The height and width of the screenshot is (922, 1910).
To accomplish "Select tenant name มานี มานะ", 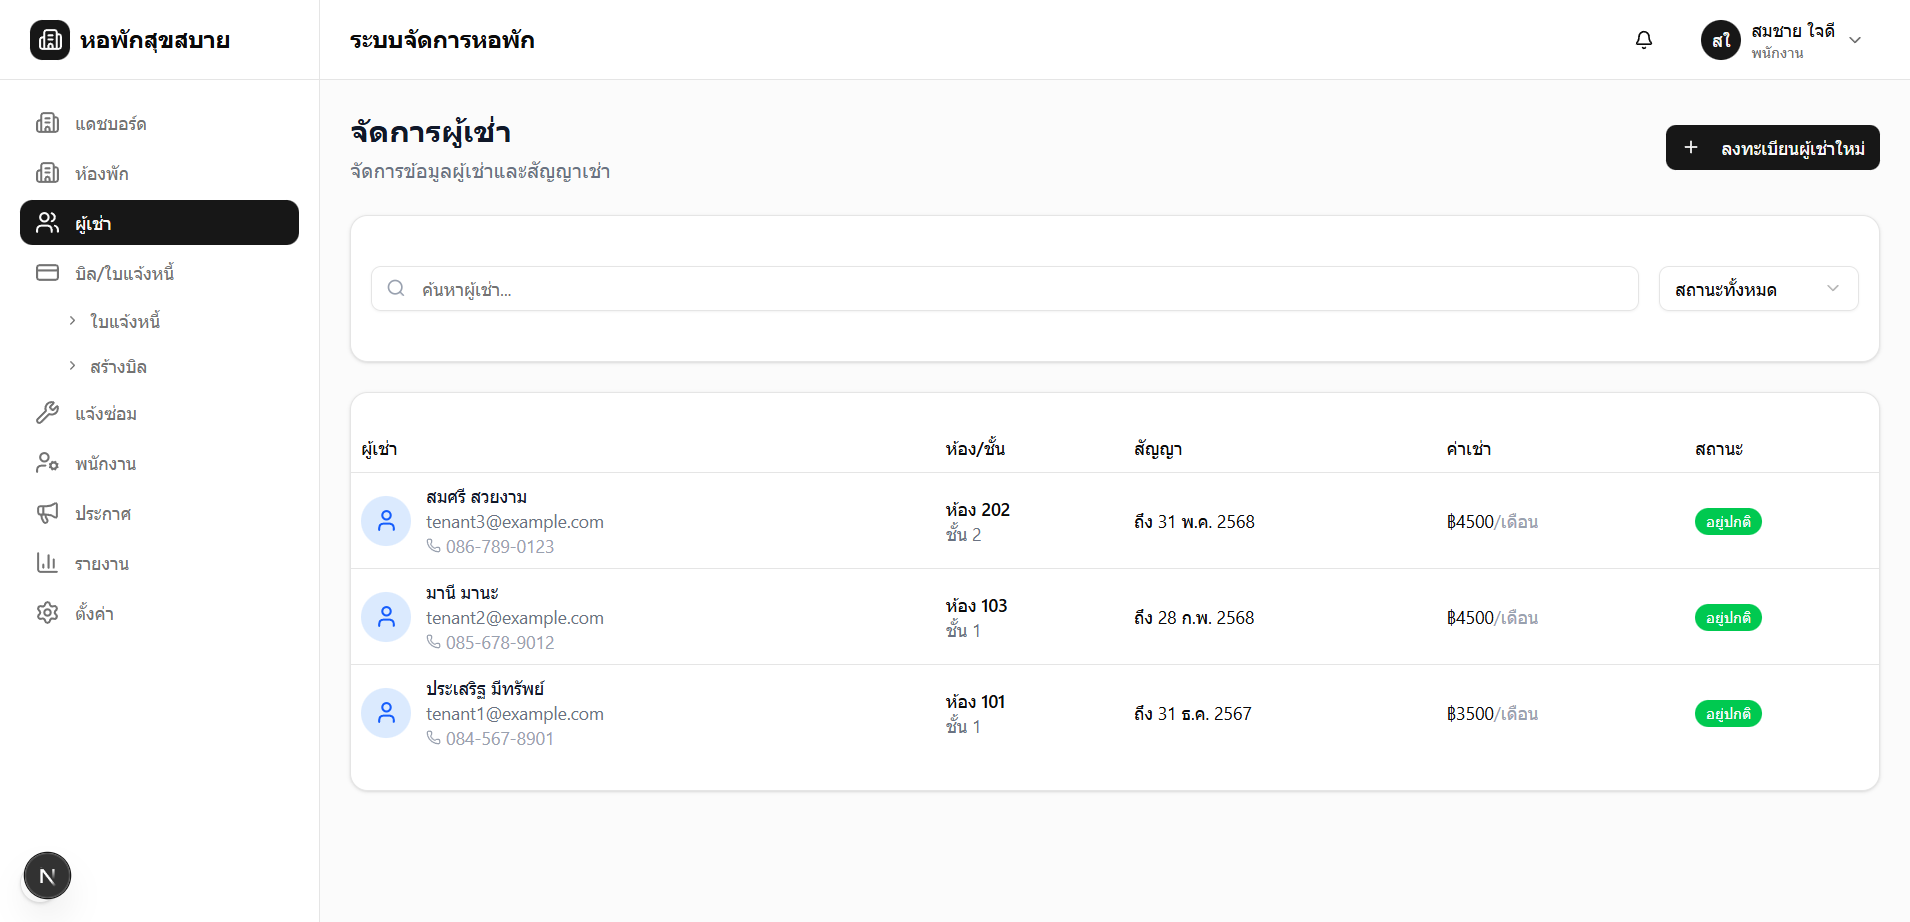I will tap(462, 593).
